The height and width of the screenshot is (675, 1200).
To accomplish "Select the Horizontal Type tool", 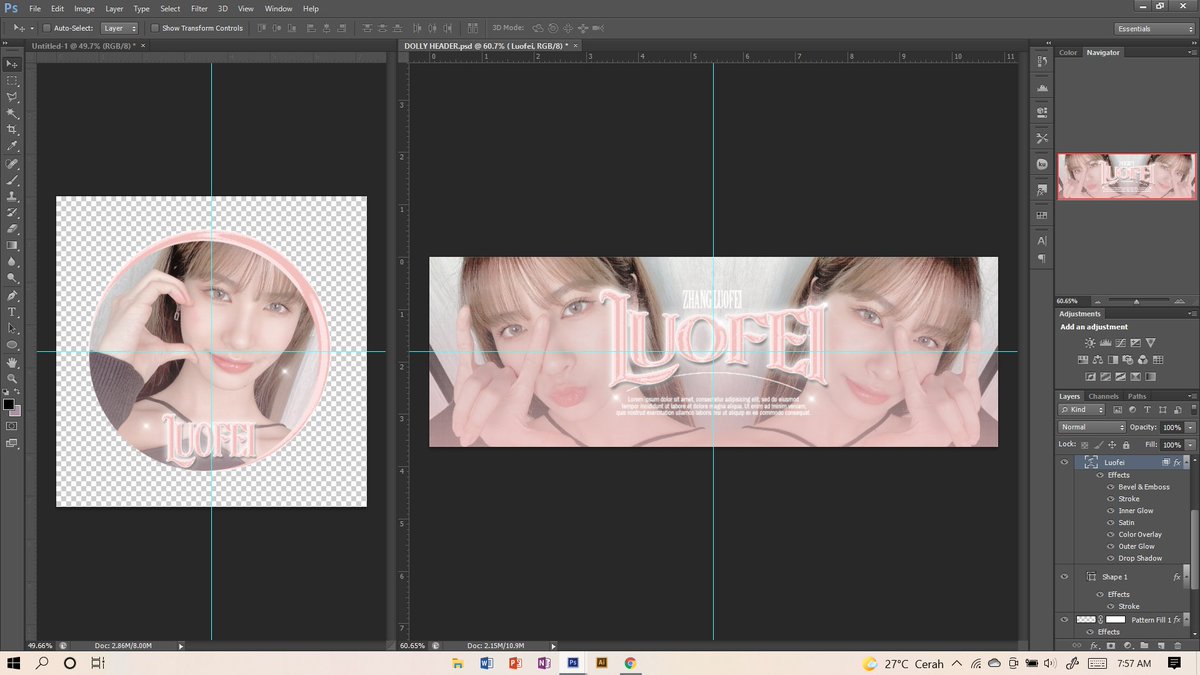I will pos(13,312).
